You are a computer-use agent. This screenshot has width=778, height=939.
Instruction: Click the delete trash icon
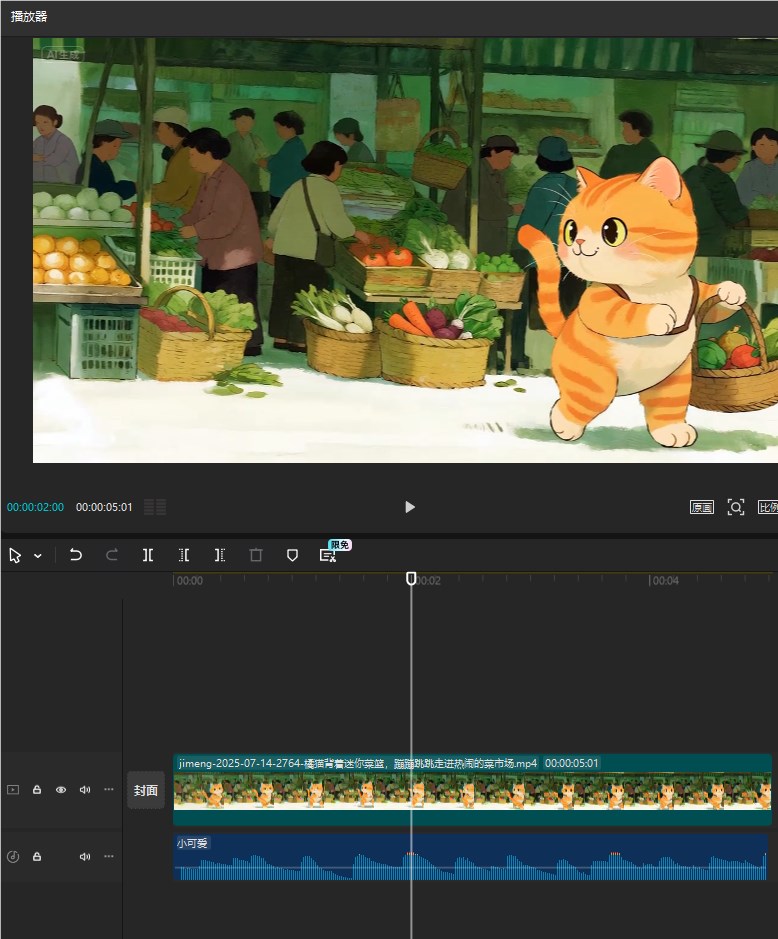tap(256, 555)
